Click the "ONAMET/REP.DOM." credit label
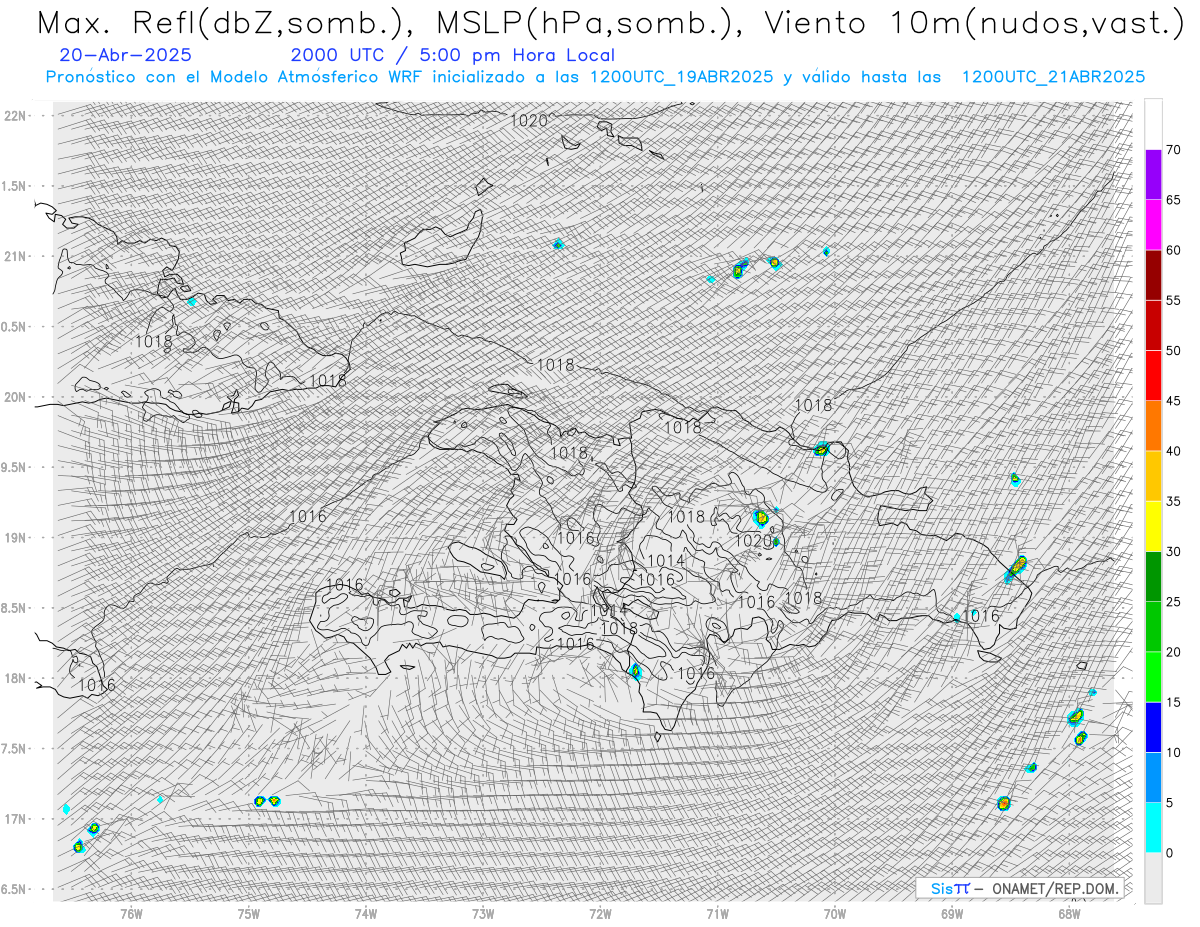Viewport: 1200px width, 927px height. (x=1056, y=888)
